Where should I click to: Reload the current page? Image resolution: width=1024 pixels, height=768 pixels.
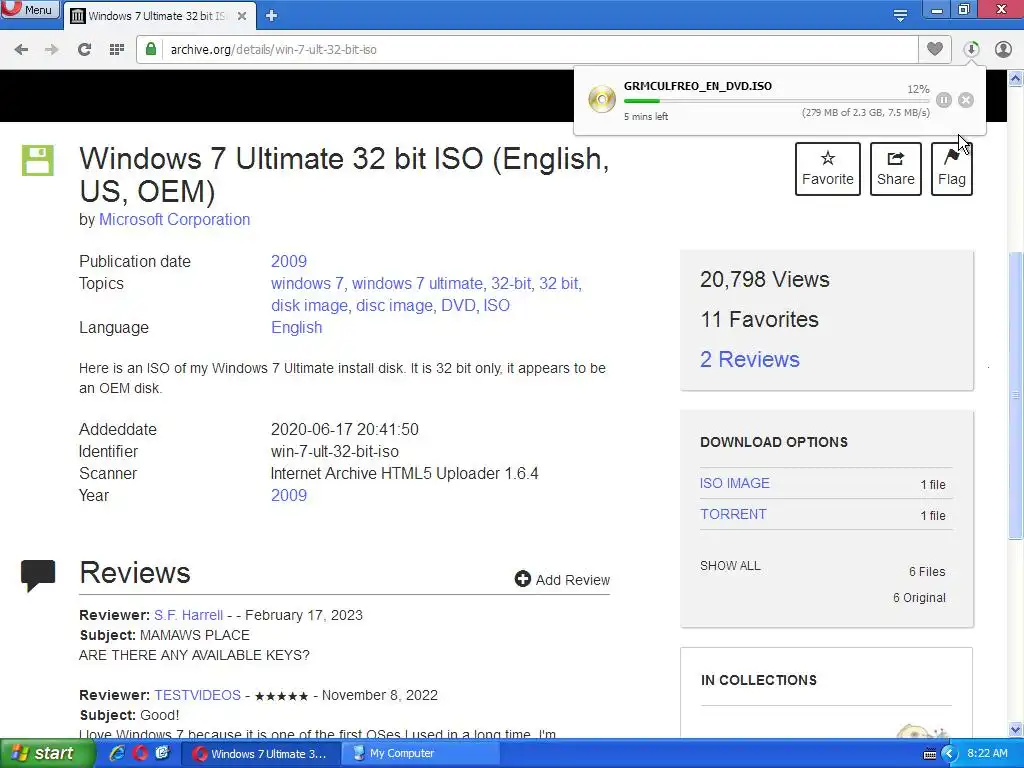84,50
